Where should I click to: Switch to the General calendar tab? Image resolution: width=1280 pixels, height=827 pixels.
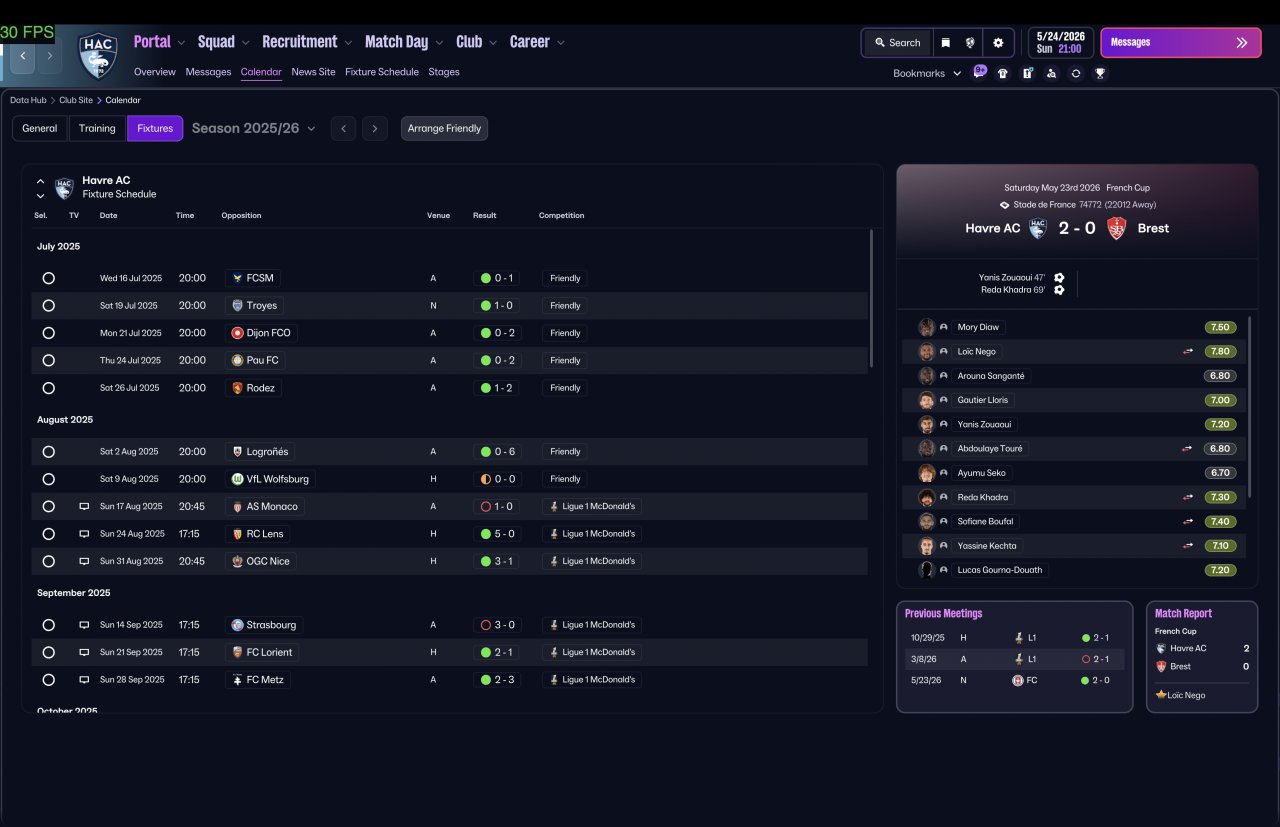click(x=40, y=128)
